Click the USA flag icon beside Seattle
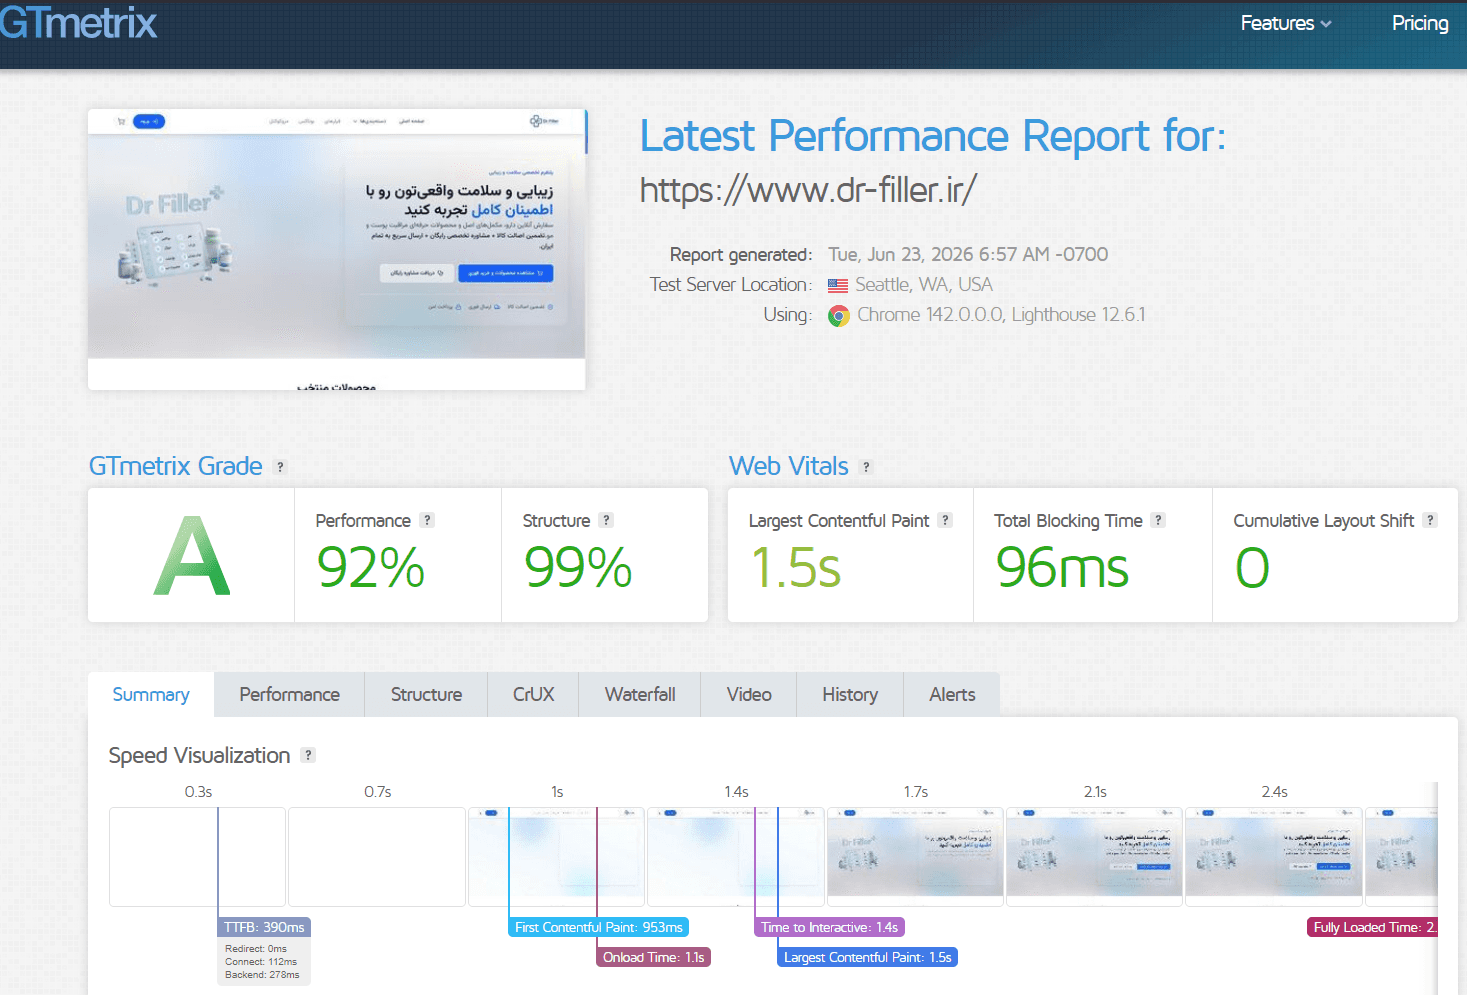Screen dimensions: 1467x995 point(838,286)
